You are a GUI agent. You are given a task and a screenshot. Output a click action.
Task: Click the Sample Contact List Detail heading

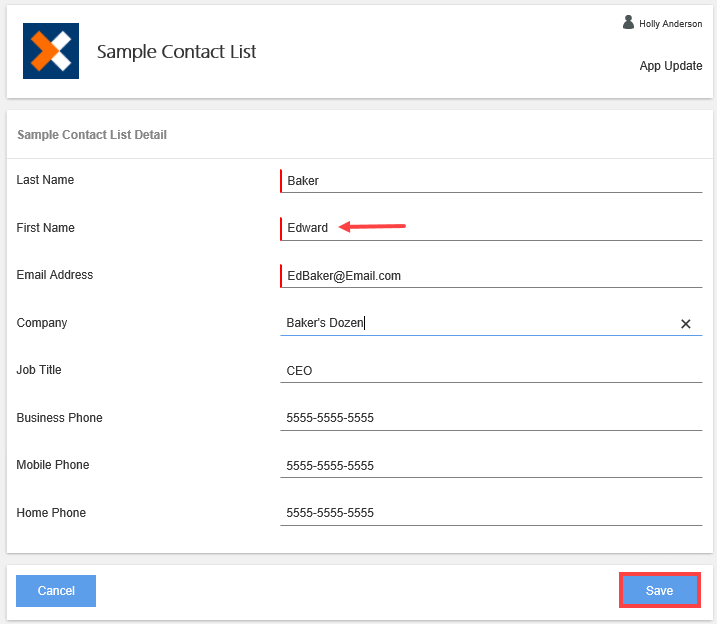pyautogui.click(x=92, y=135)
